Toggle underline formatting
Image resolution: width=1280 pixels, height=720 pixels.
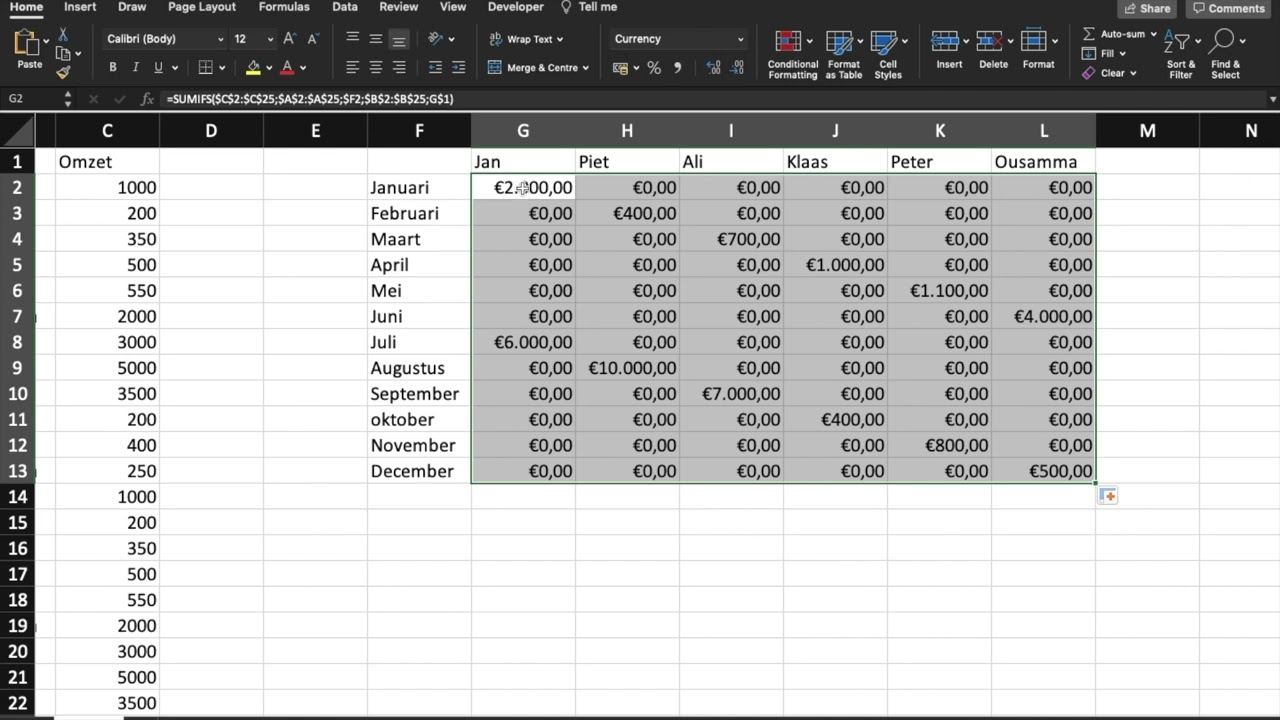point(158,68)
